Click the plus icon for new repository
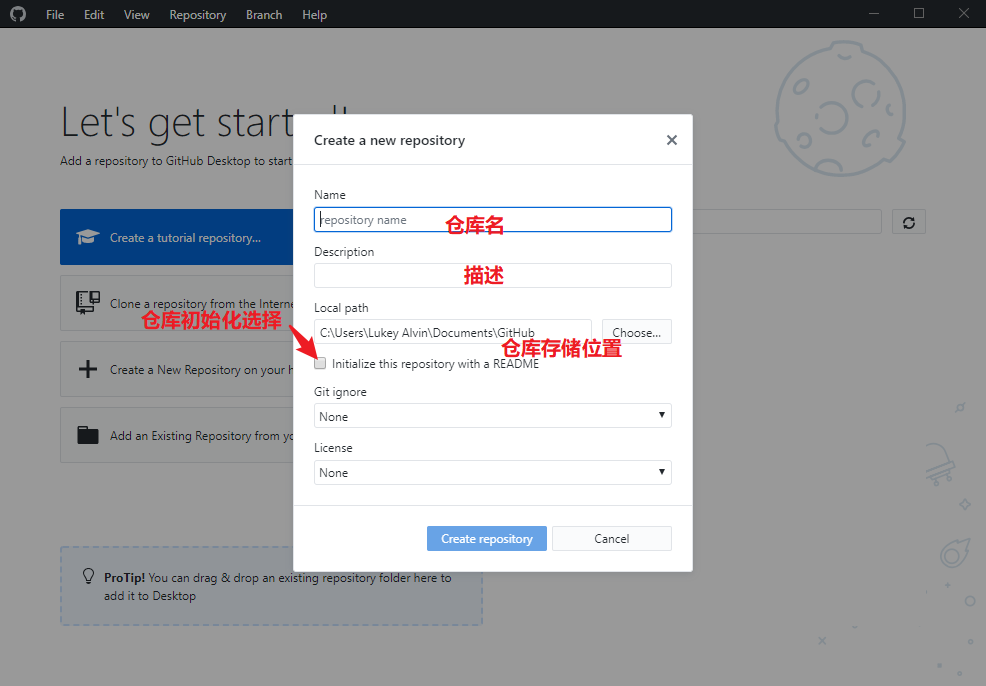The width and height of the screenshot is (986, 686). (88, 369)
